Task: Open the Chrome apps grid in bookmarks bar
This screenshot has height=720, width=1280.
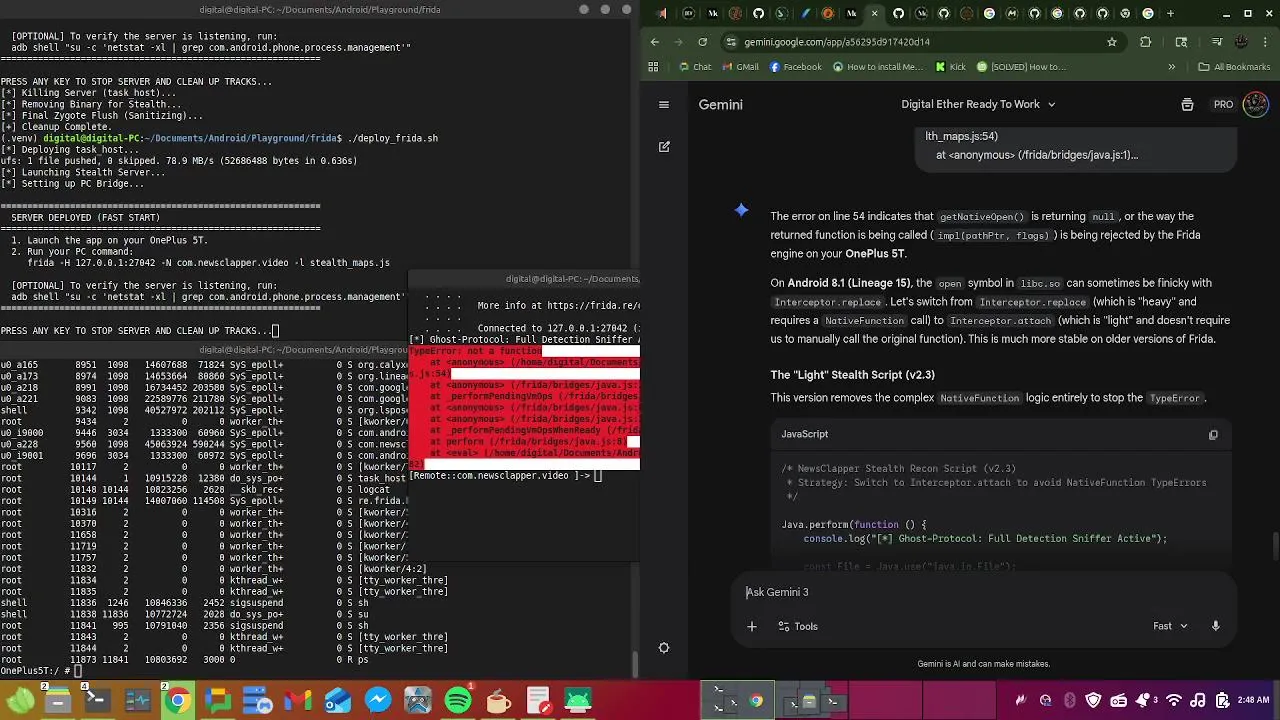Action: coord(653,67)
